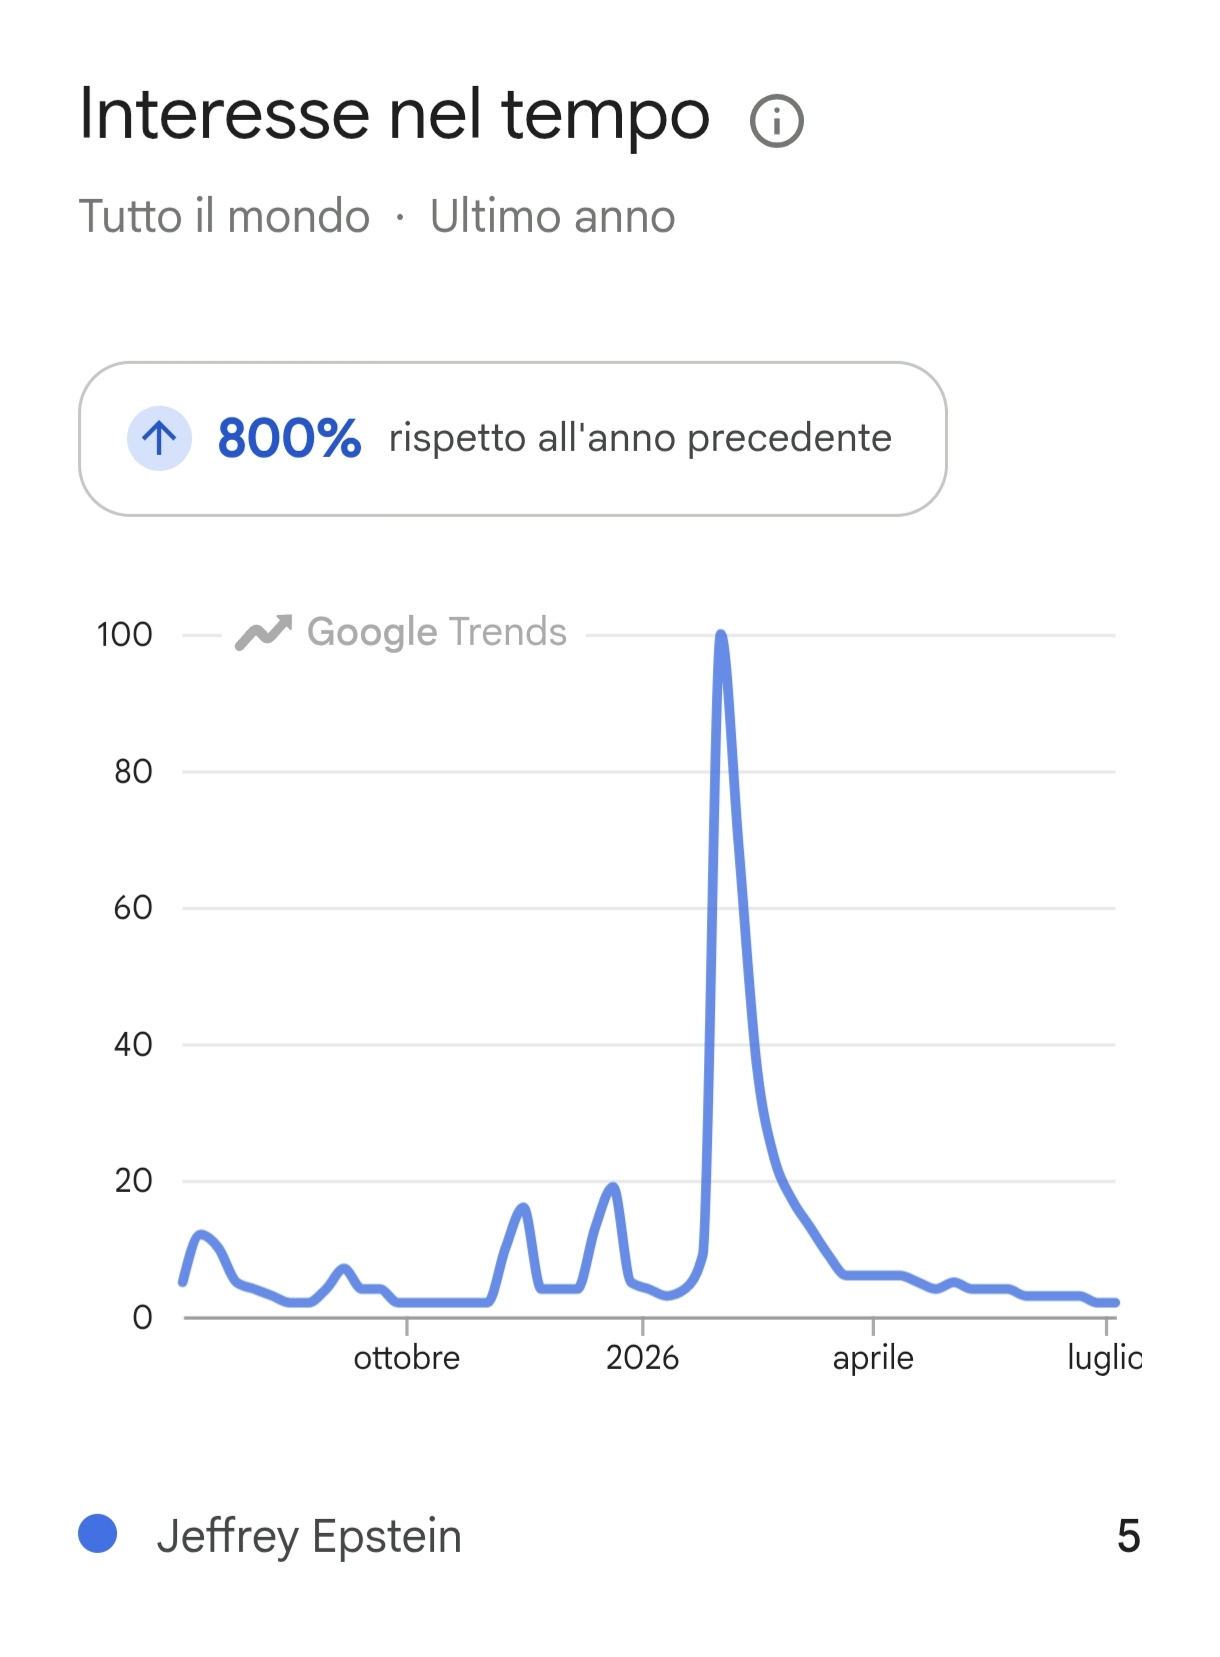The image size is (1220, 1657).
Task: Click the 80 gridline value label
Action: [133, 771]
